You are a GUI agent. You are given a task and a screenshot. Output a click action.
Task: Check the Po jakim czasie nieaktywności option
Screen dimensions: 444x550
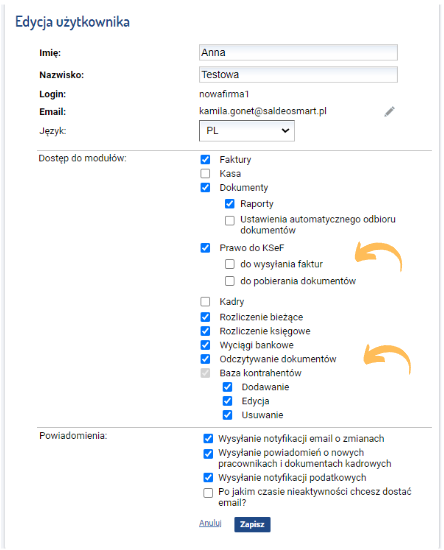(x=208, y=493)
